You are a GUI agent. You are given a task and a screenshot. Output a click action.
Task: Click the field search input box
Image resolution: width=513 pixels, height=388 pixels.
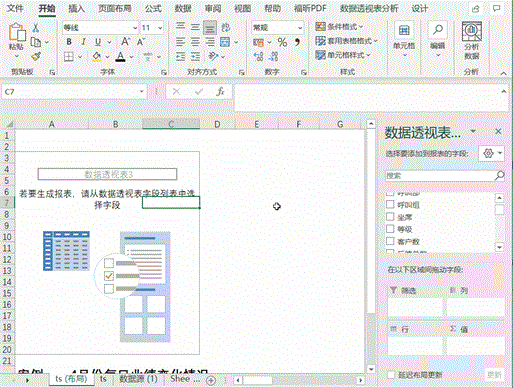441,175
